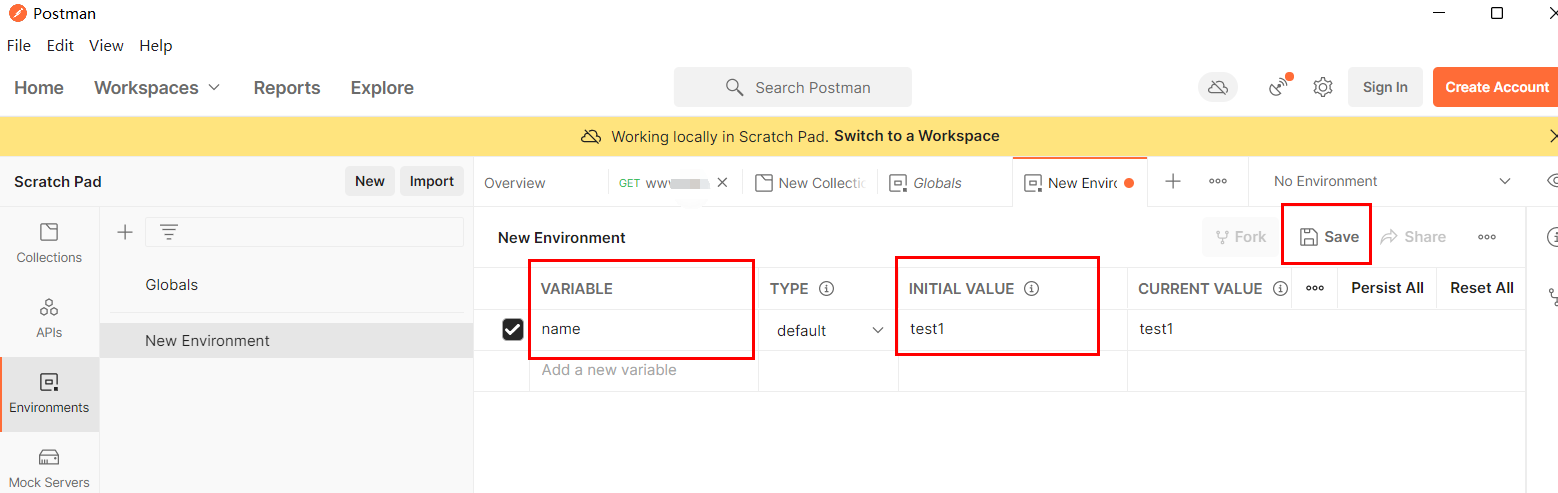
Task: Open Explore in top navigation
Action: pyautogui.click(x=382, y=88)
